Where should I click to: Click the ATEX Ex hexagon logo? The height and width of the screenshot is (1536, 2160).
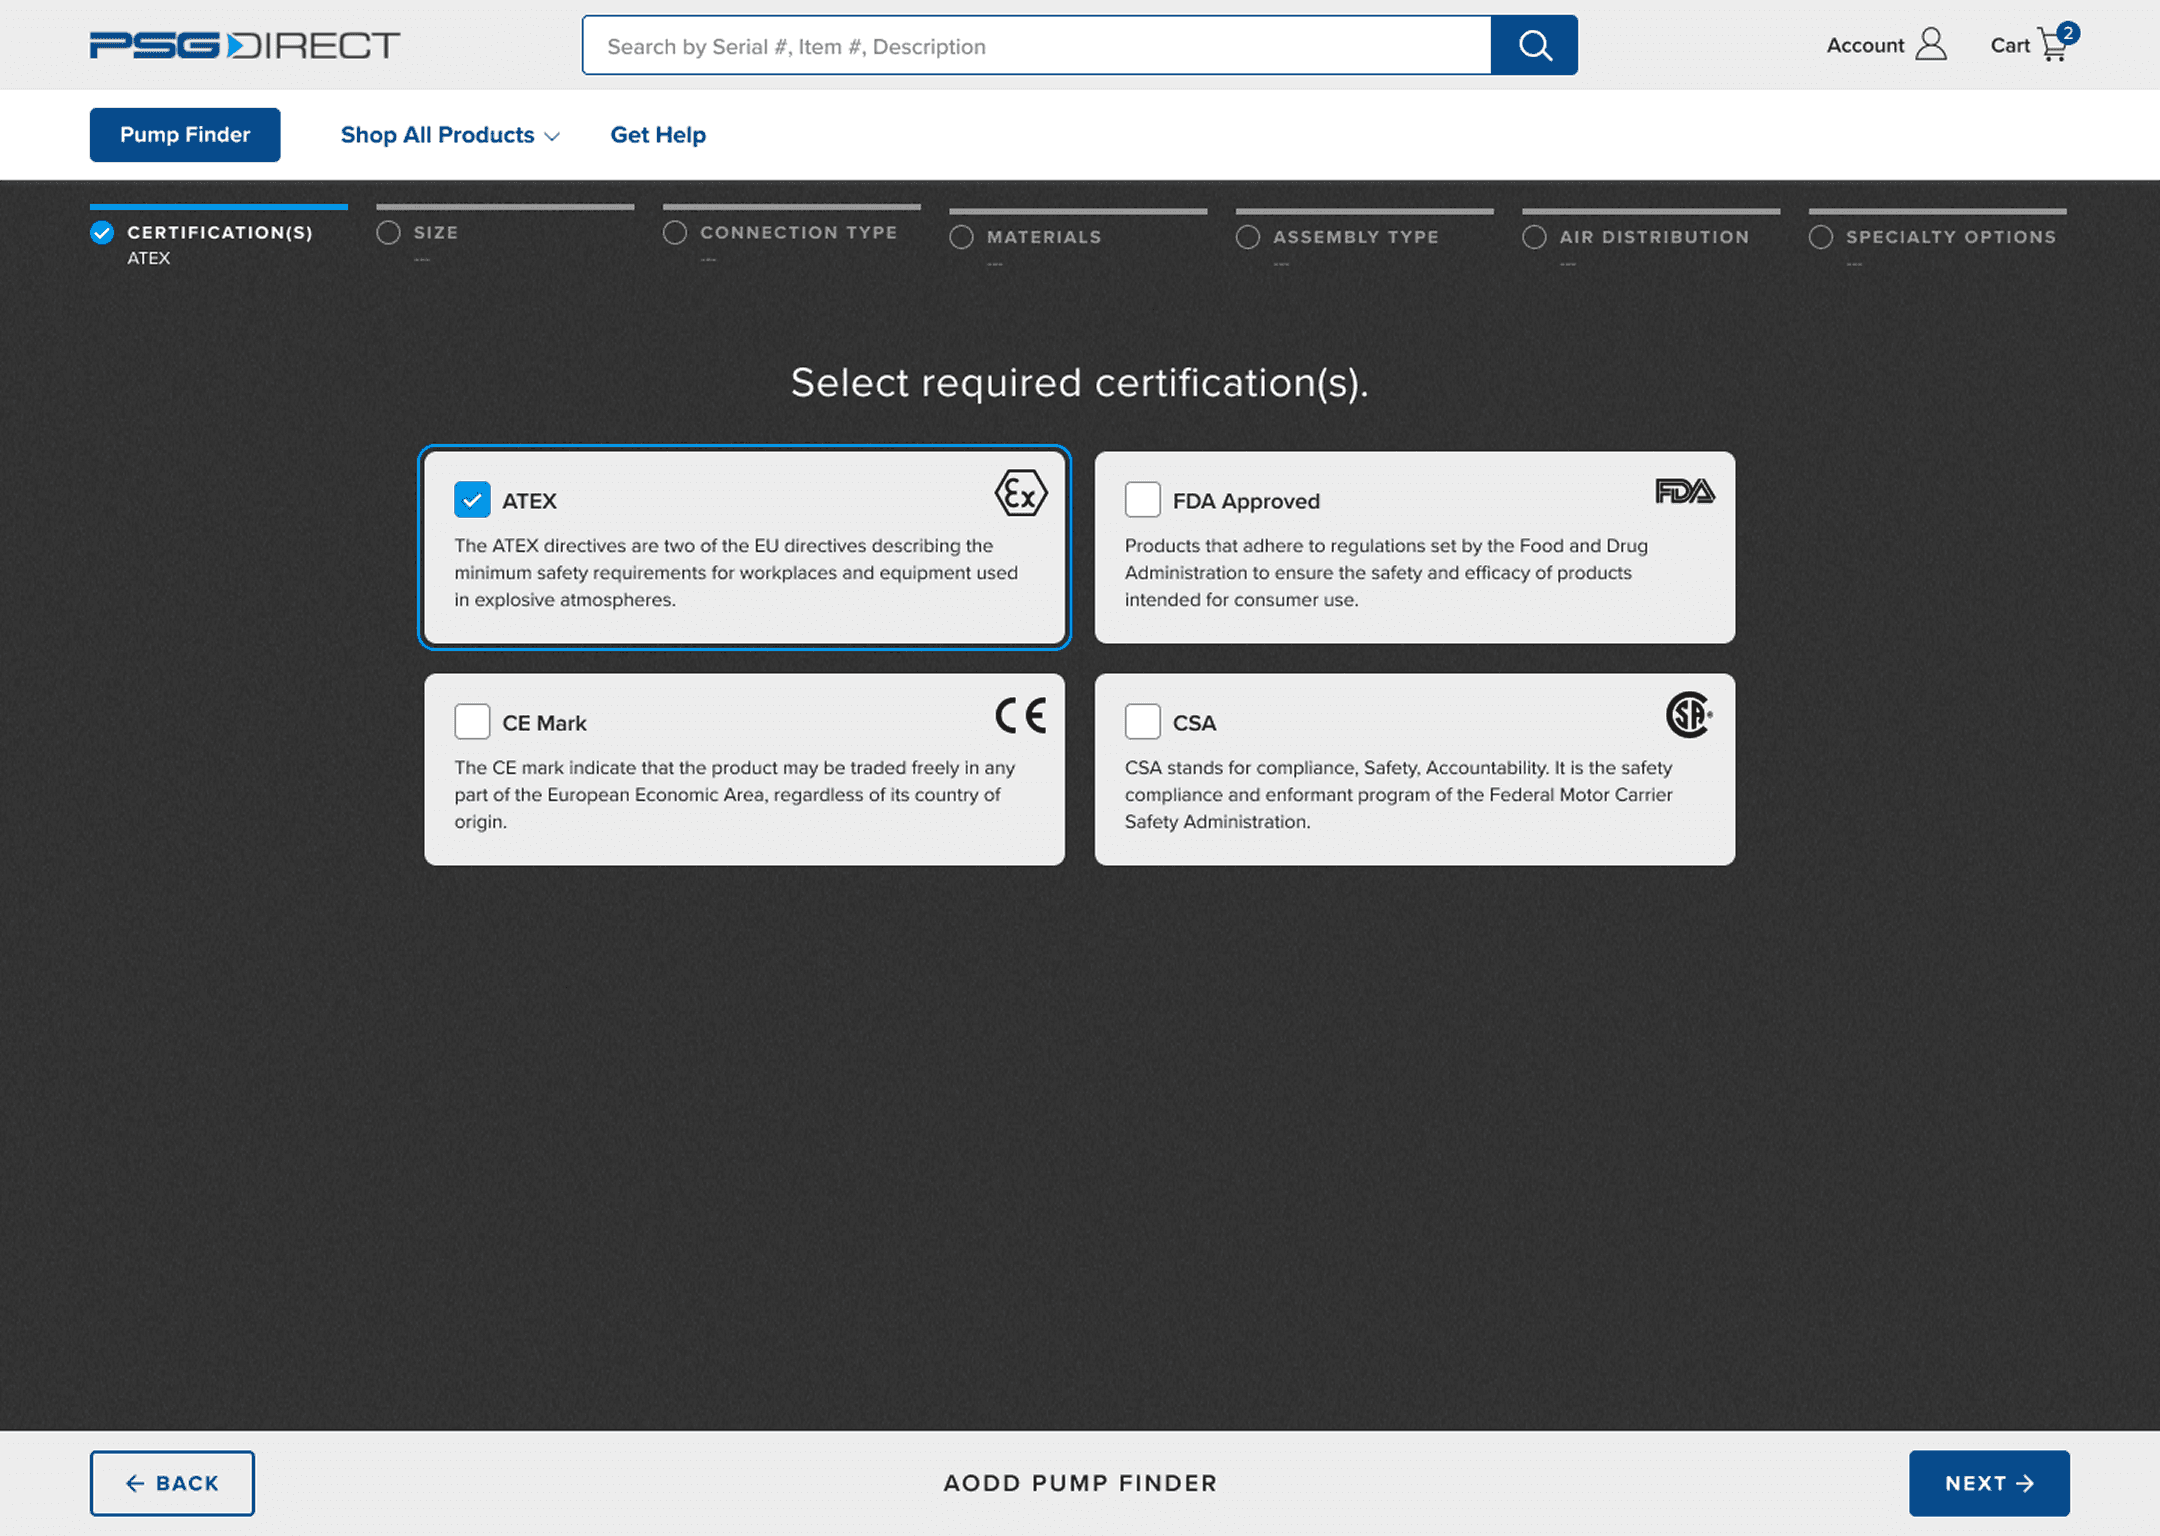1022,492
